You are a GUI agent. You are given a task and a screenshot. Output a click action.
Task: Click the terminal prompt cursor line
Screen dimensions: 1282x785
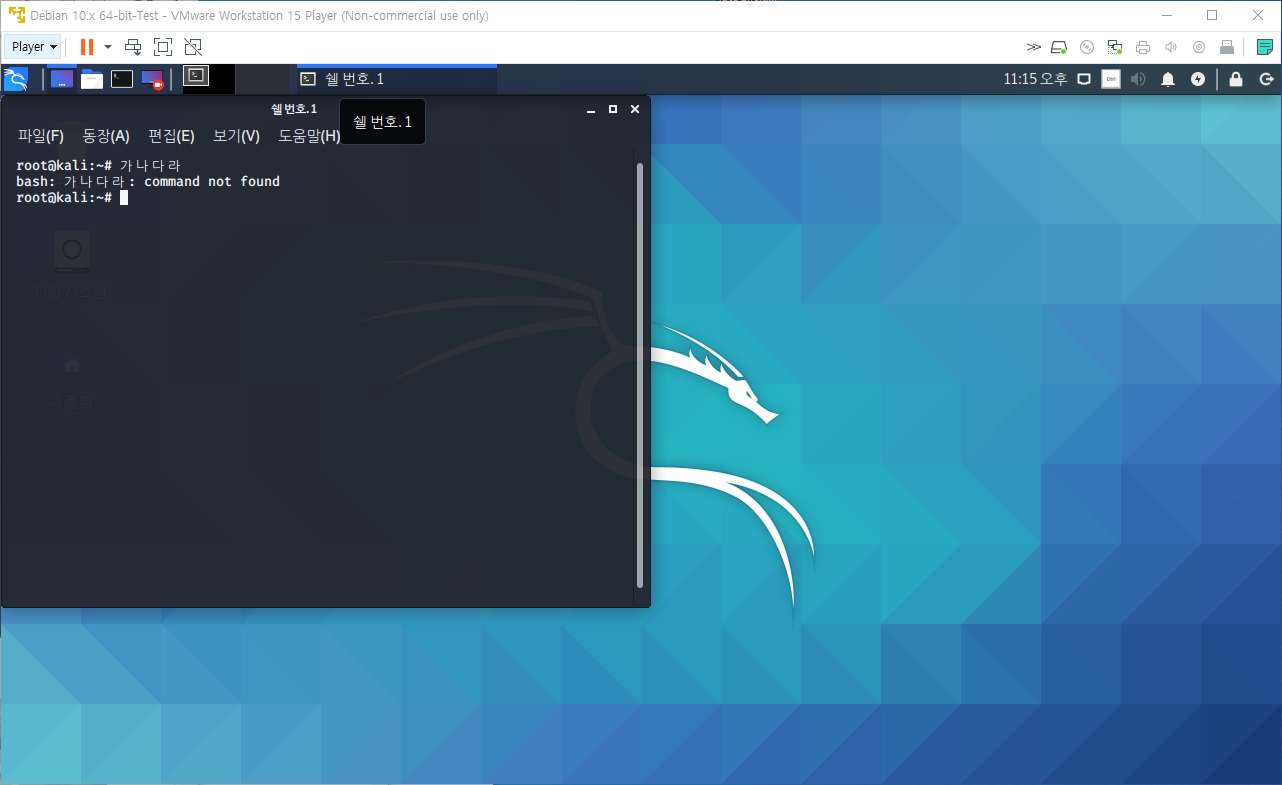click(72, 198)
